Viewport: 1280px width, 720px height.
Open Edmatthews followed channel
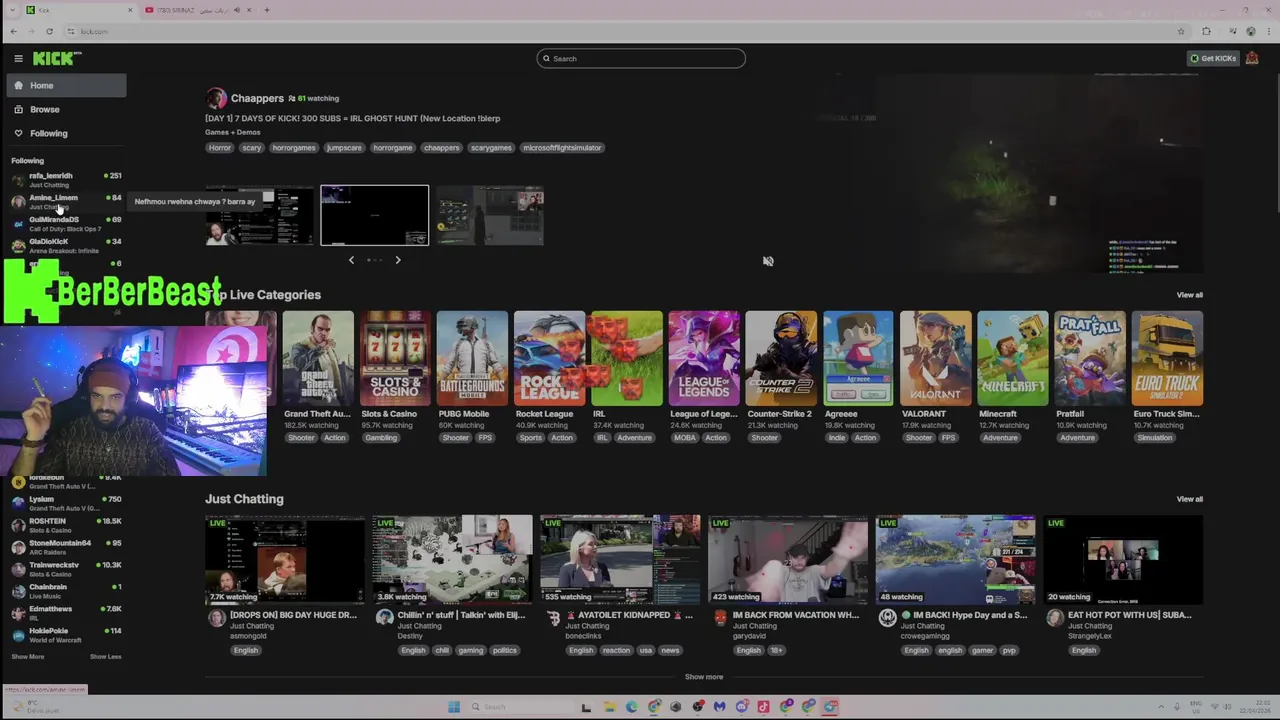66,613
